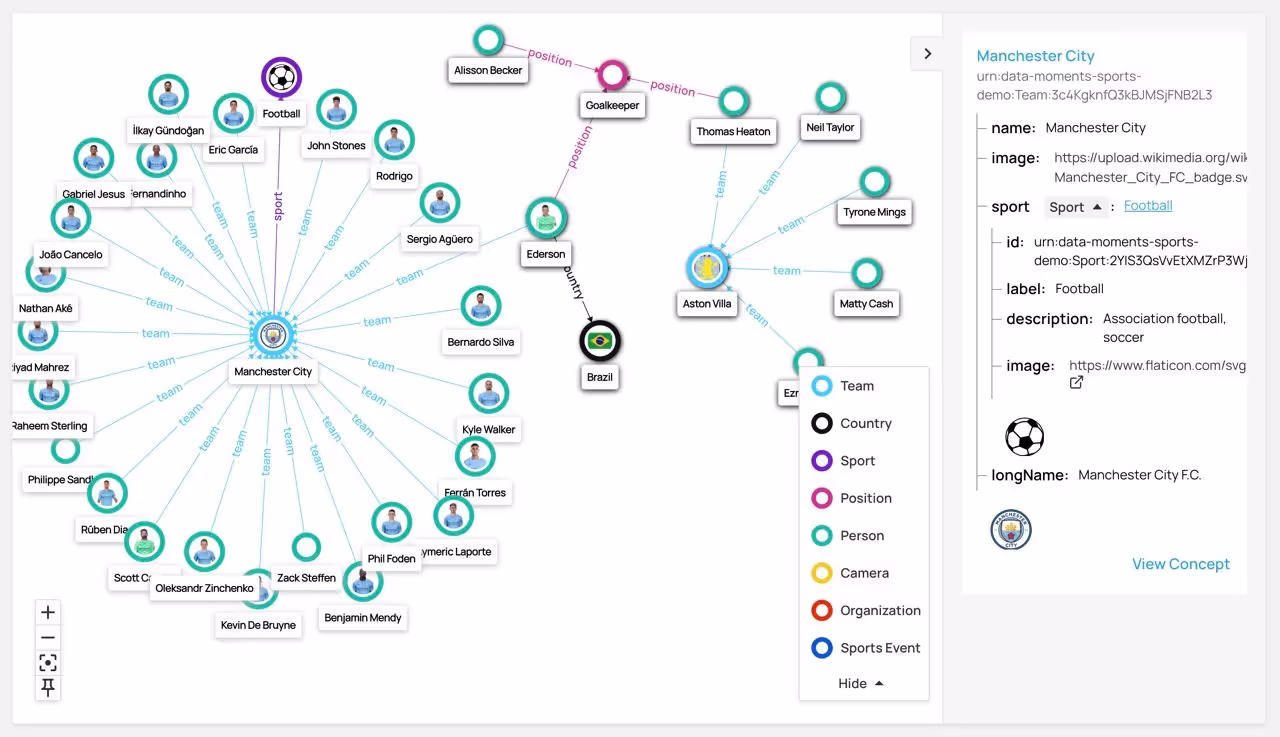1280x737 pixels.
Task: Collapse the side panel with chevron
Action: [x=927, y=54]
